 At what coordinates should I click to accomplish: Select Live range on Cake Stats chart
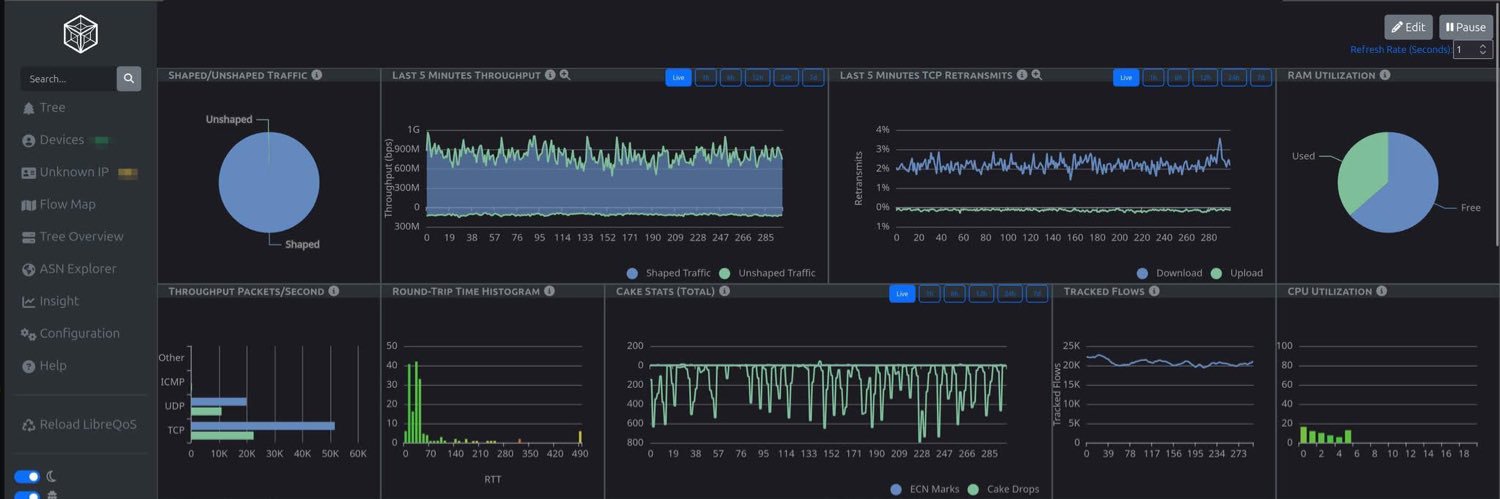(x=902, y=293)
